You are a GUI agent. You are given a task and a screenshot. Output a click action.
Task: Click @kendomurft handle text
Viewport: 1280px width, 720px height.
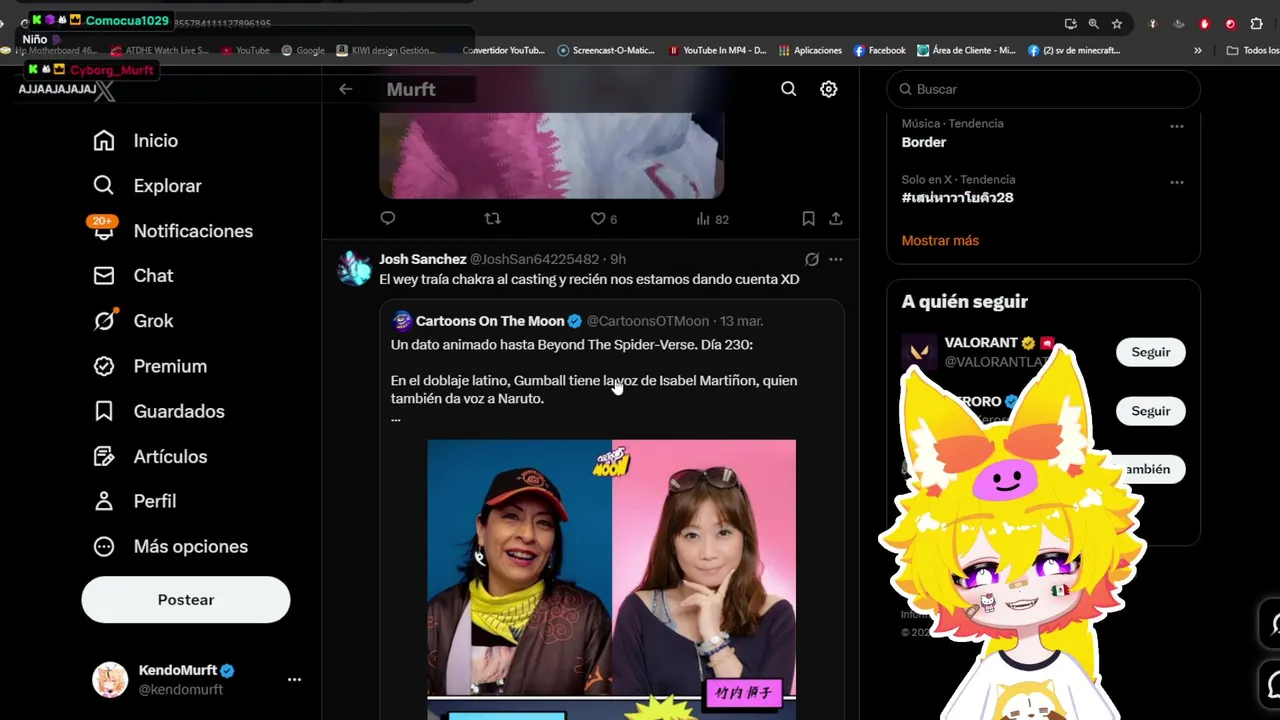(181, 689)
